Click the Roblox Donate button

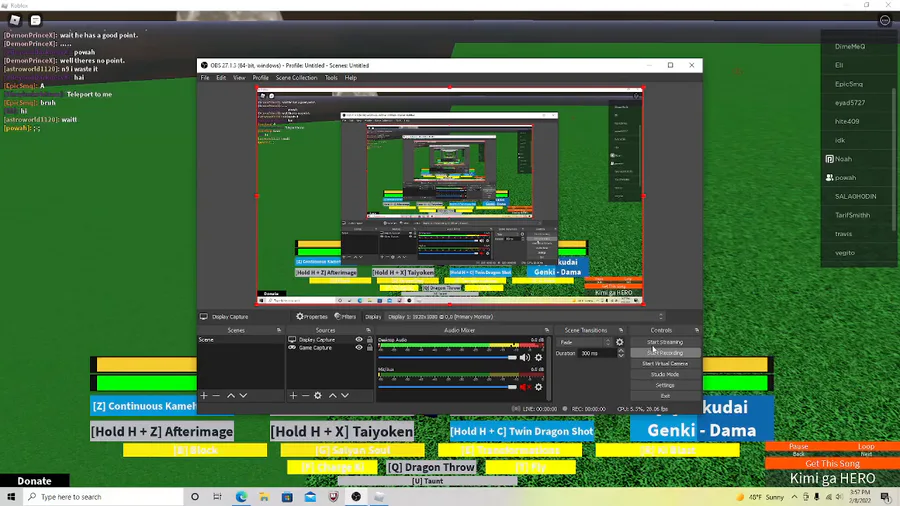click(x=34, y=481)
